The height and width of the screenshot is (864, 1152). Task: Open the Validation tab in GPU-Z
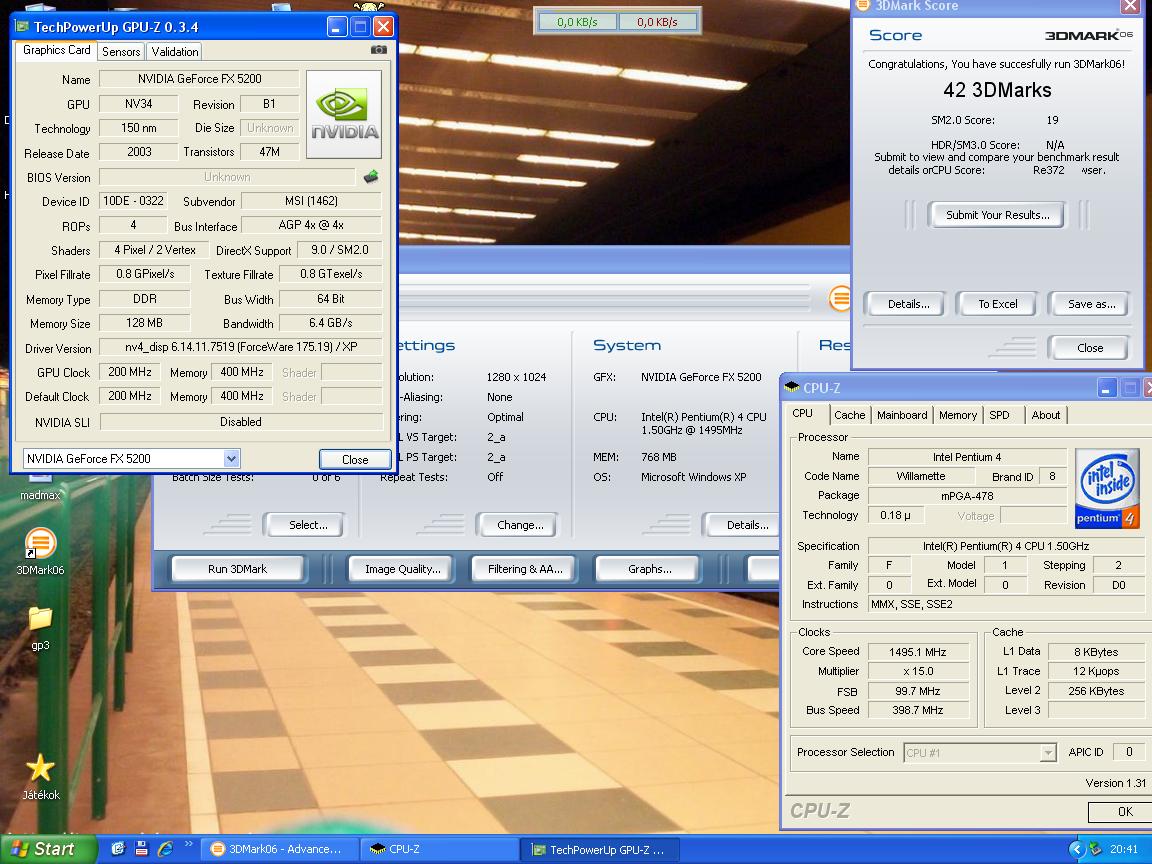175,51
